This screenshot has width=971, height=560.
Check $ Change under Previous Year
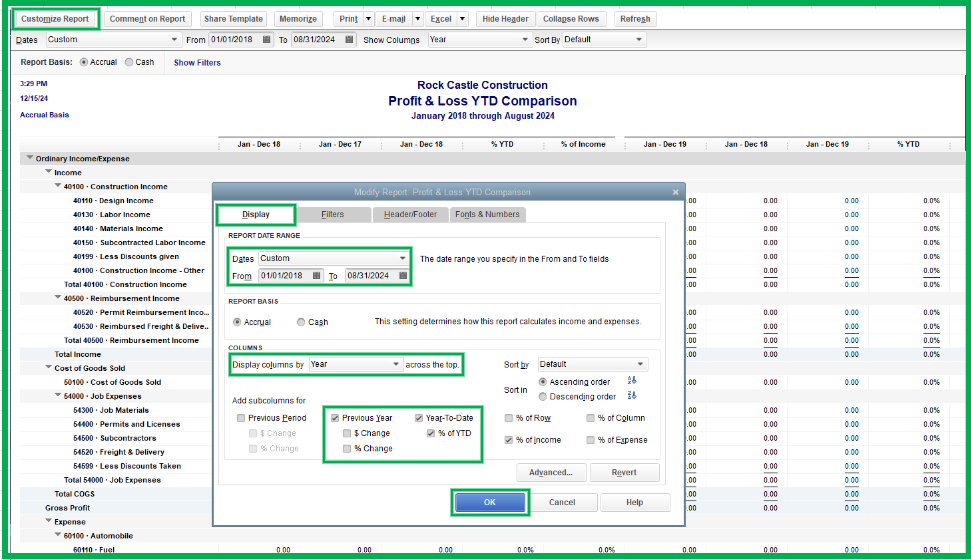347,433
